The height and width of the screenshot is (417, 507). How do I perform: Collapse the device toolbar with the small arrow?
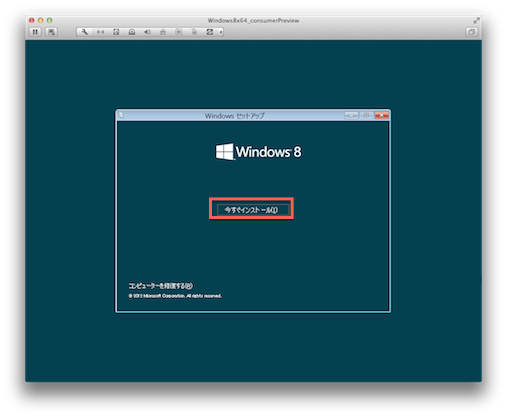(221, 32)
